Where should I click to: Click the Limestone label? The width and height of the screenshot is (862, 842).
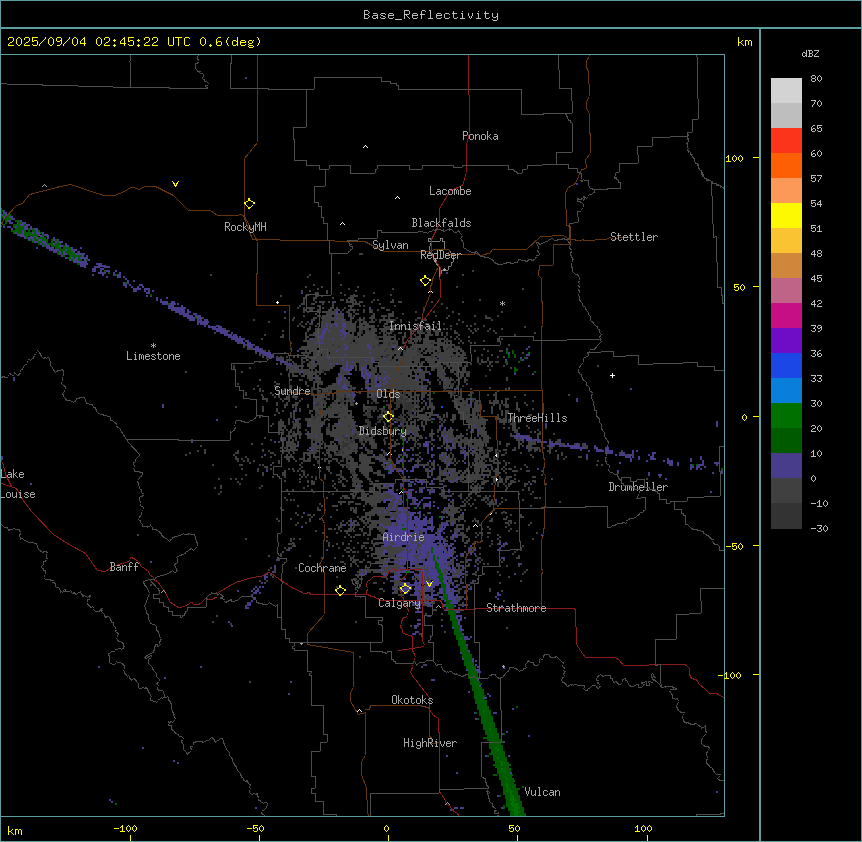153,356
